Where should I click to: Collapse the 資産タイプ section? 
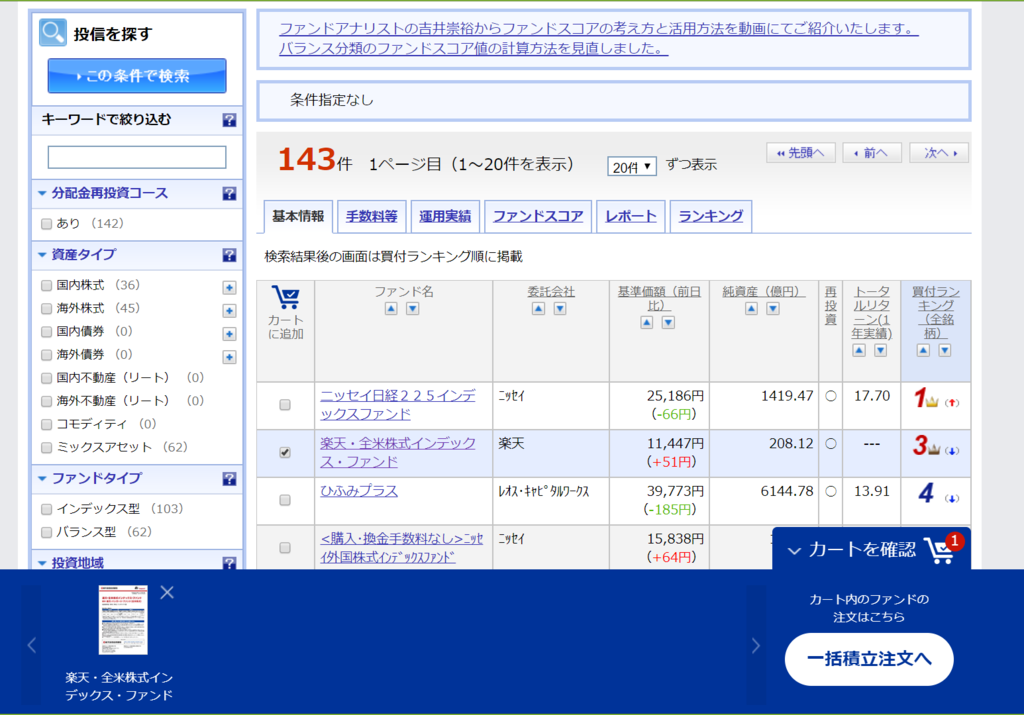coord(42,255)
